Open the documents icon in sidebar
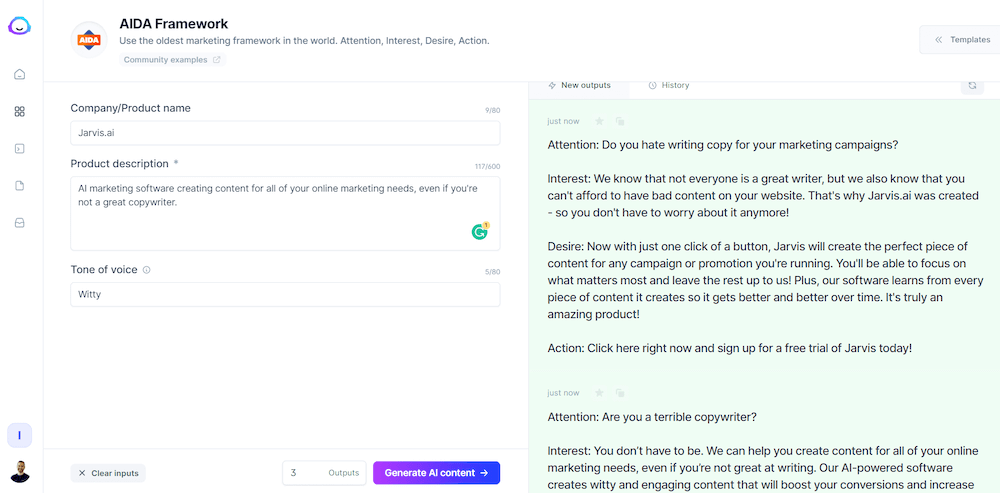The image size is (1000, 493). tap(19, 186)
